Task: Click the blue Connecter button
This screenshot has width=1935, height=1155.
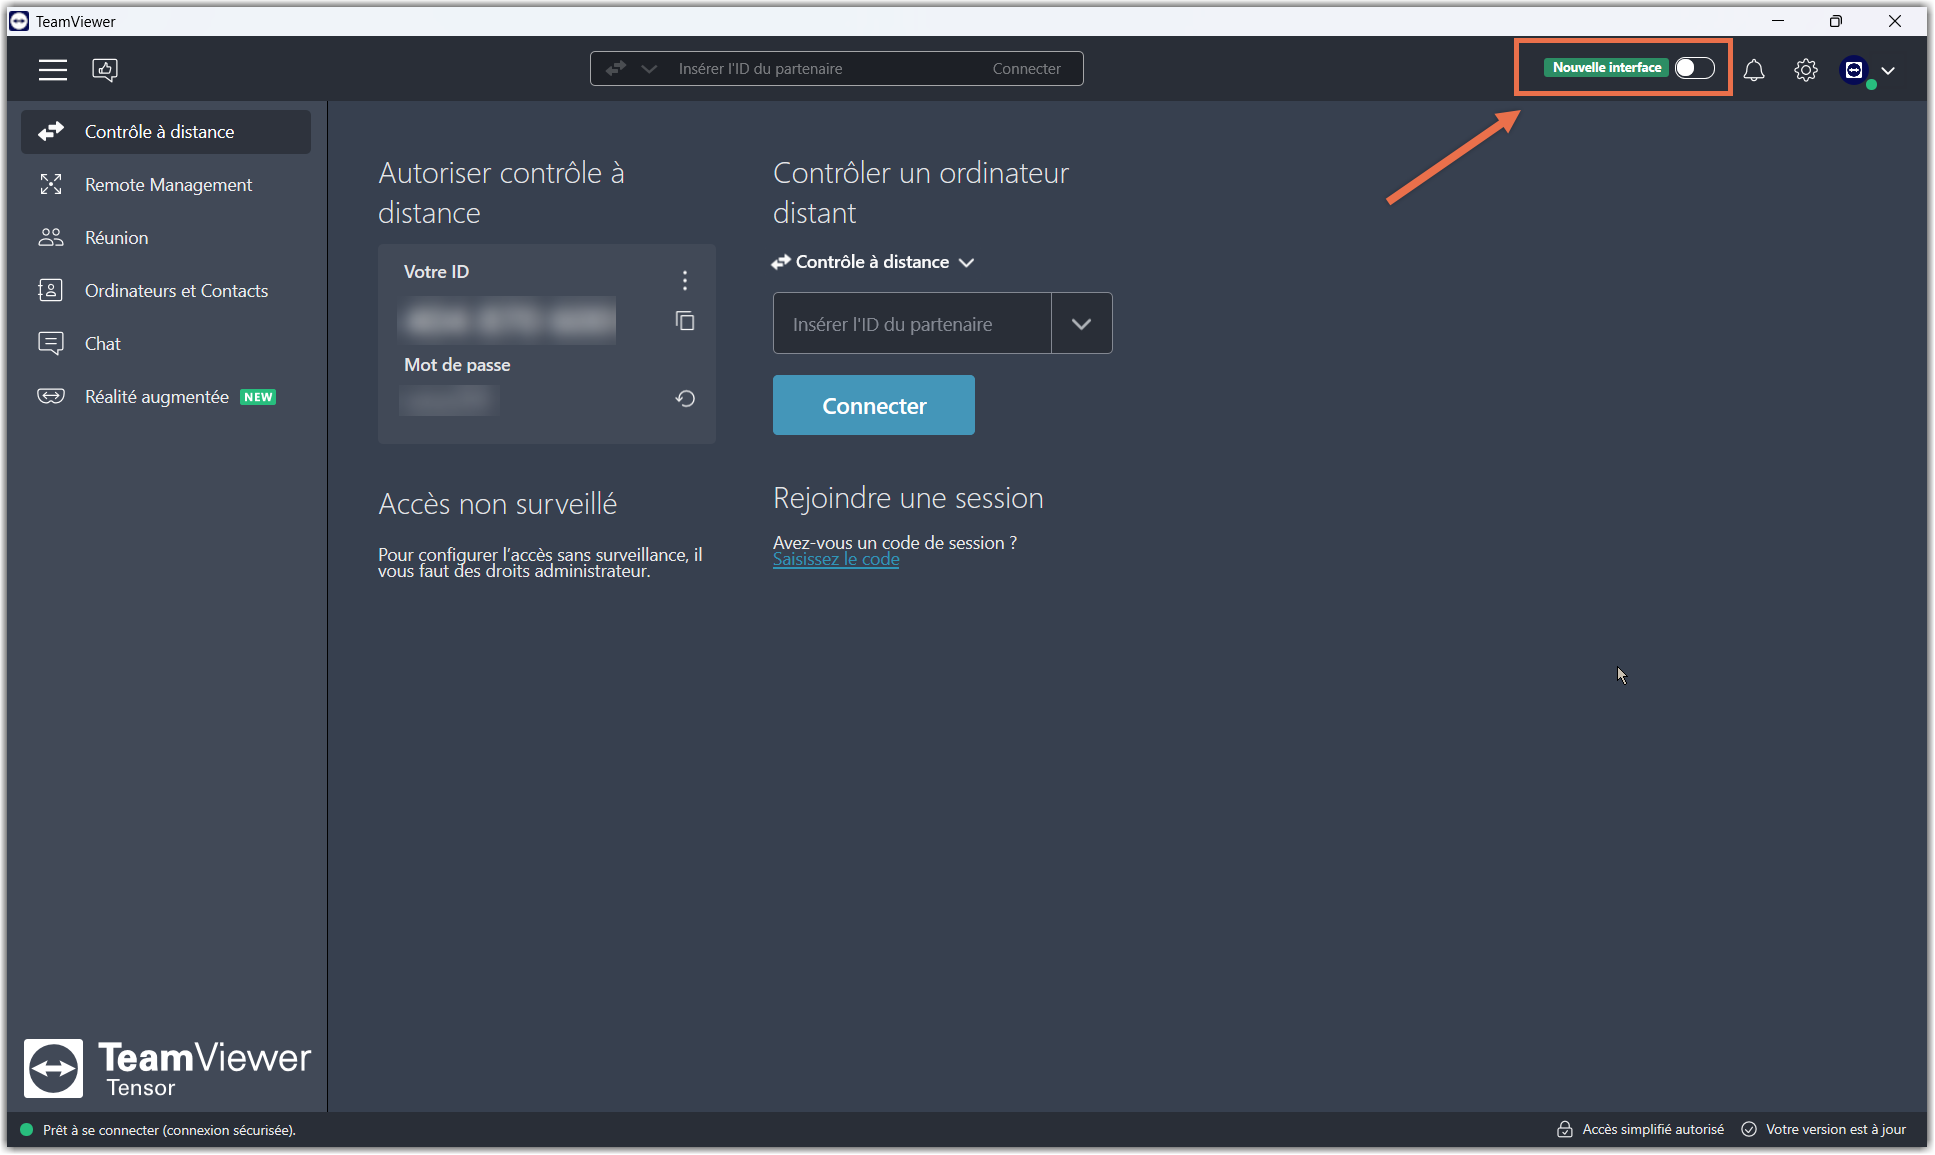Action: point(874,405)
